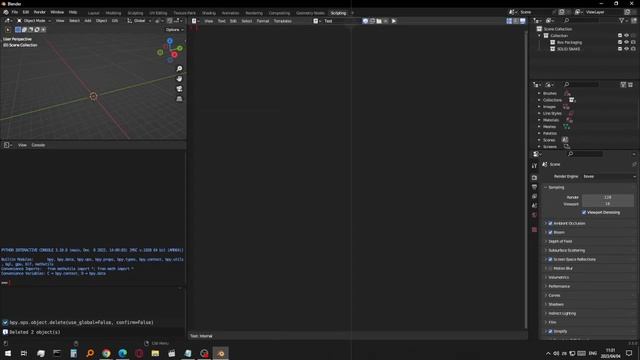
Task: Select the Box Packaging object in the outliner
Action: (569, 42)
